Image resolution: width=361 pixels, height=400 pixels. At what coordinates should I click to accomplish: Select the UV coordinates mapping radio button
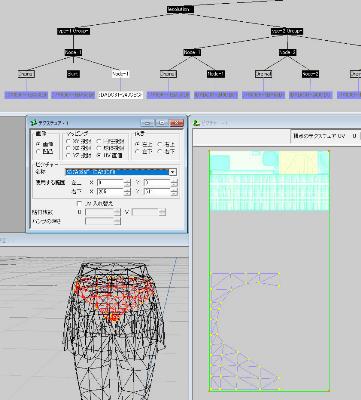coord(100,155)
